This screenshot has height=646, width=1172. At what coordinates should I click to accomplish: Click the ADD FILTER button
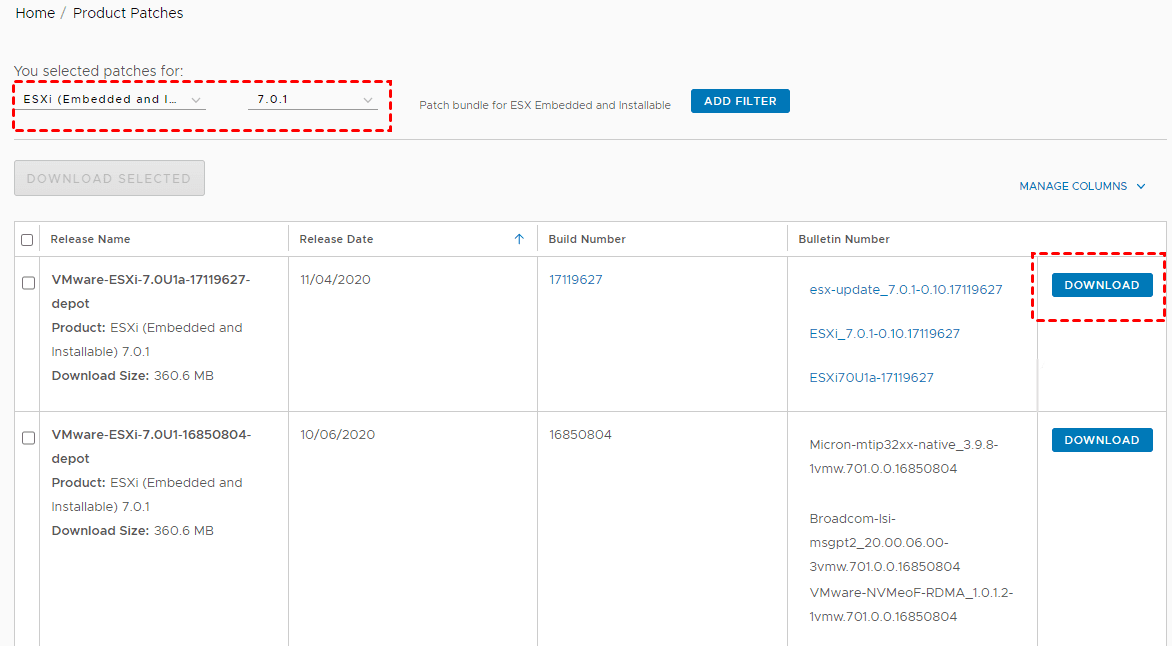(740, 101)
